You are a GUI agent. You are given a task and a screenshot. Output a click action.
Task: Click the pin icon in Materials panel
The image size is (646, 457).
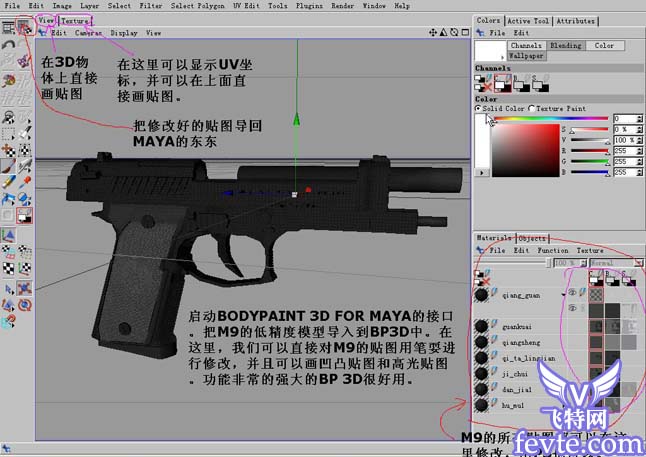[x=480, y=250]
